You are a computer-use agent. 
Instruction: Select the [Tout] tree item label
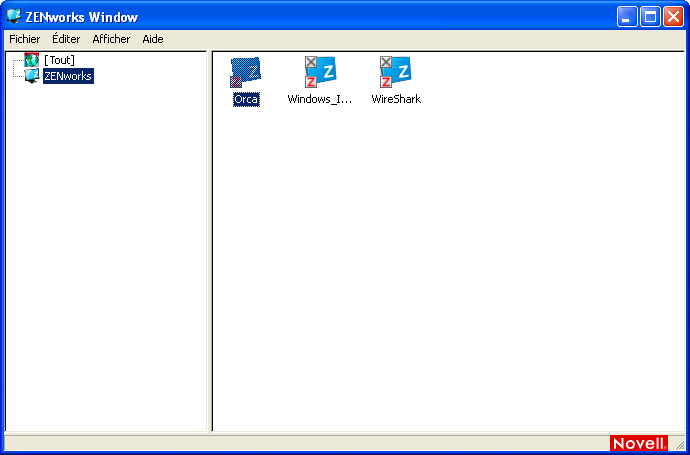[x=59, y=60]
